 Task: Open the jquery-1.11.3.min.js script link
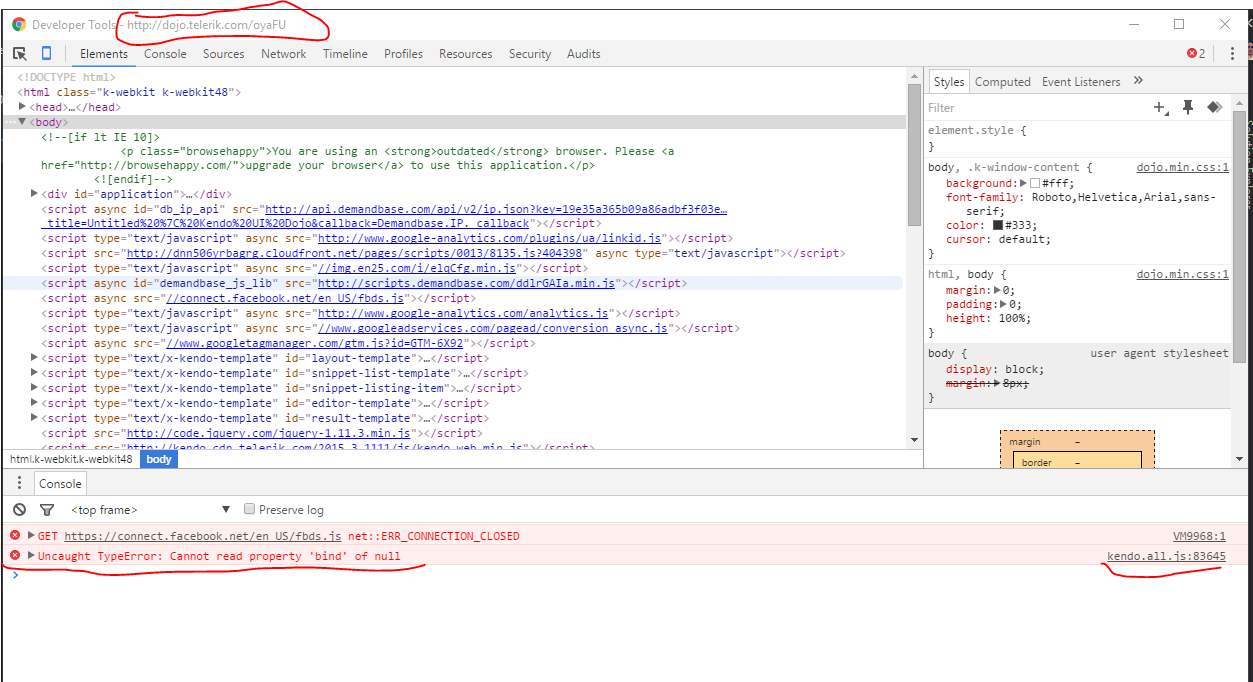[x=268, y=433]
